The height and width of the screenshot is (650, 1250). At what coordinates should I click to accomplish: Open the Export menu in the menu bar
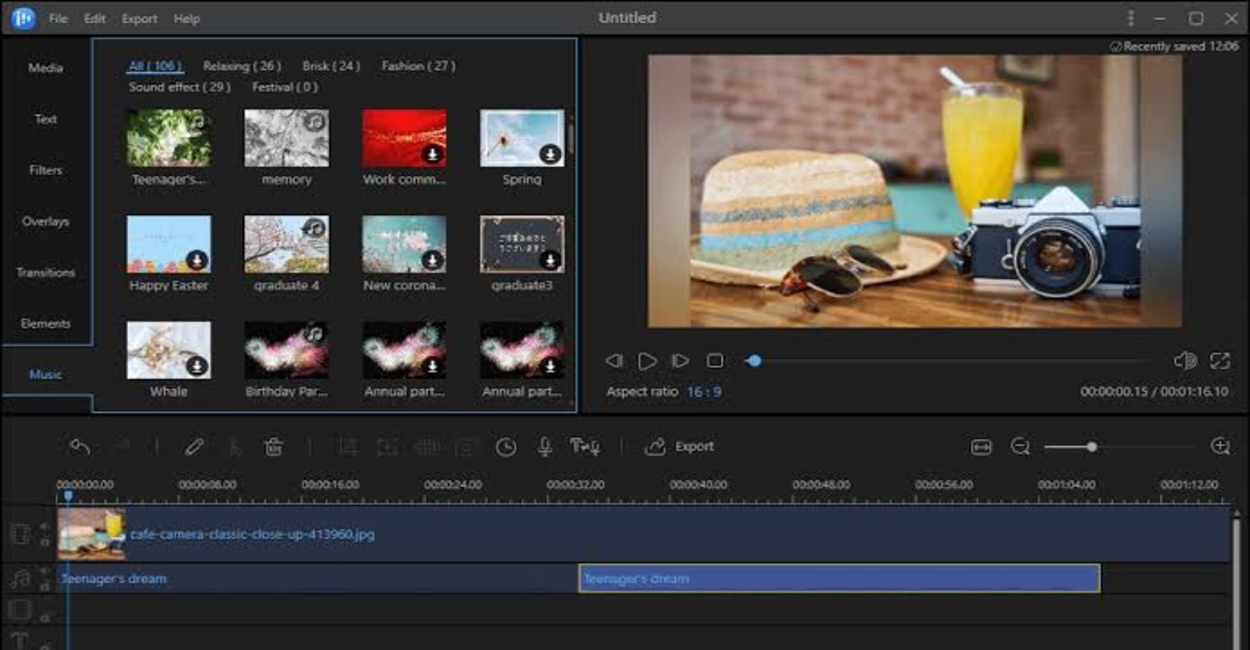(139, 19)
